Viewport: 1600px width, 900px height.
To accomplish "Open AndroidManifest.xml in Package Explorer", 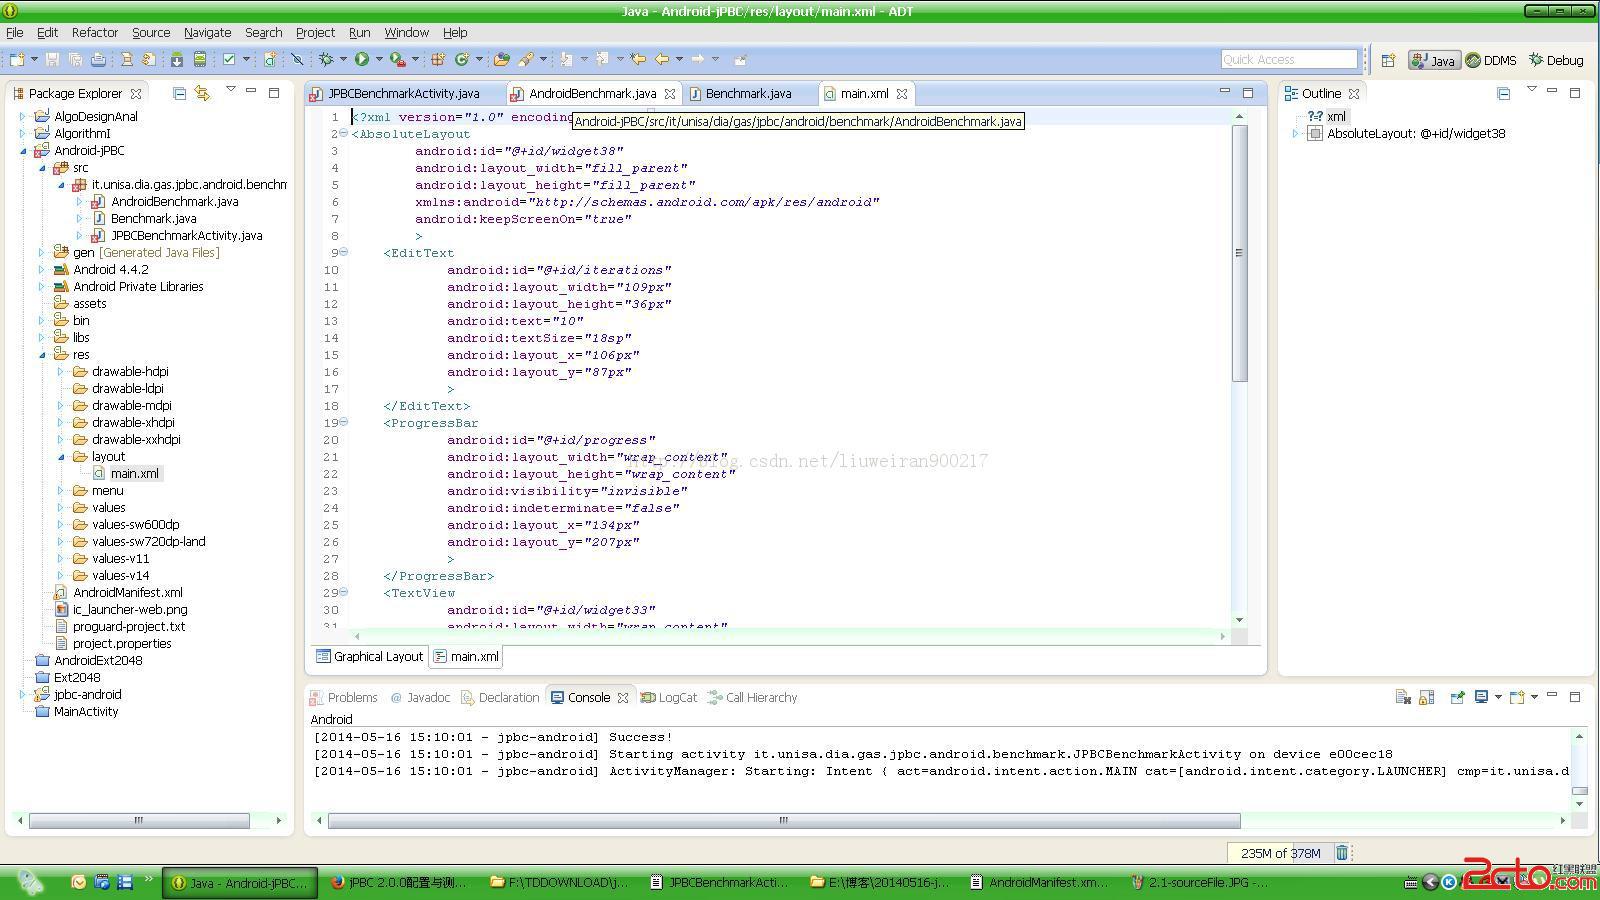I will [x=127, y=592].
